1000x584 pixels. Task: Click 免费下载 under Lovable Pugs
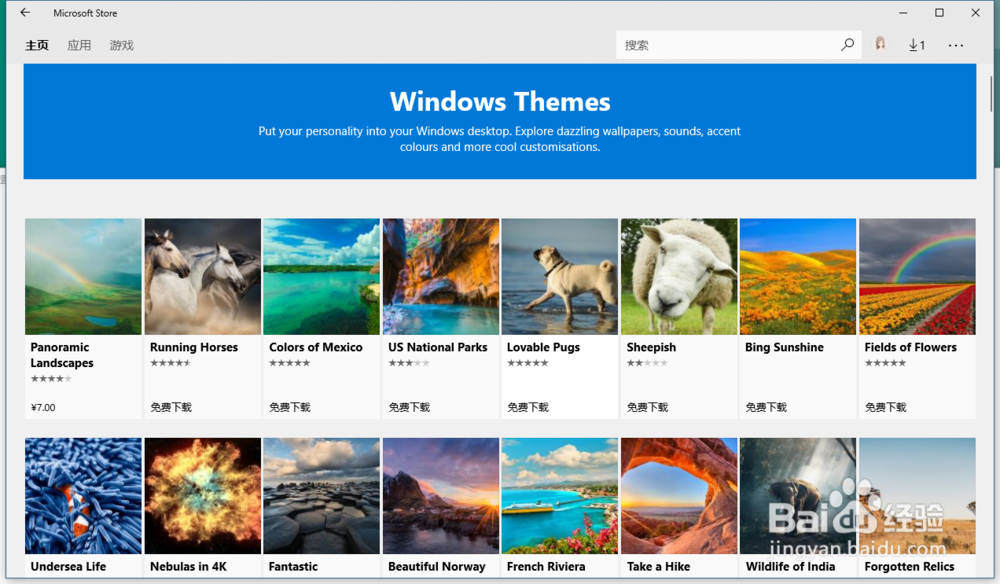tap(527, 407)
